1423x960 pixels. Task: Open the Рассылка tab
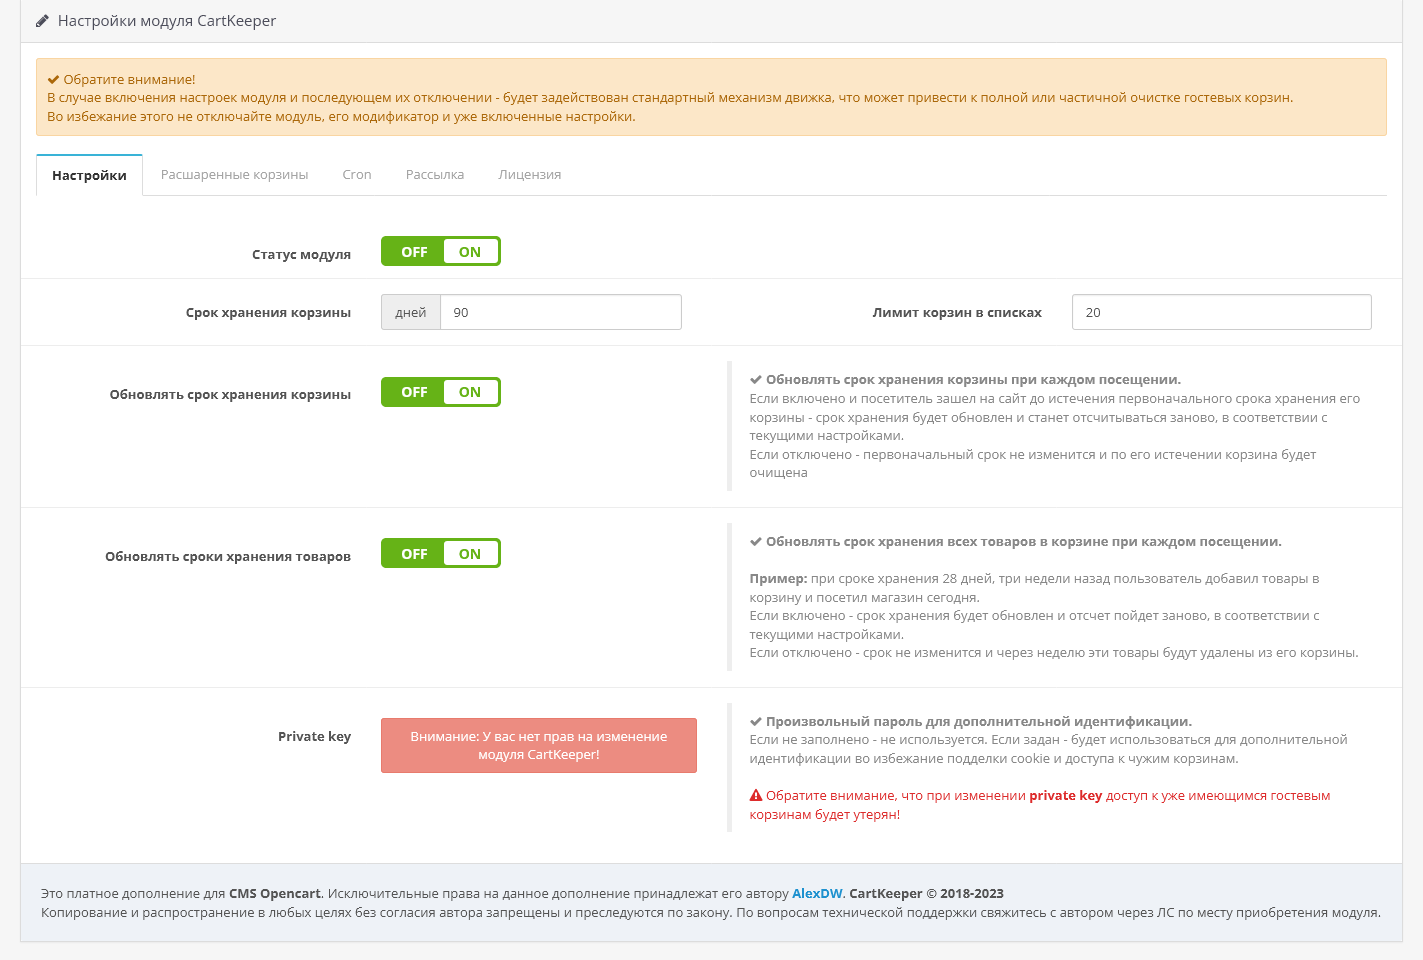click(x=435, y=175)
